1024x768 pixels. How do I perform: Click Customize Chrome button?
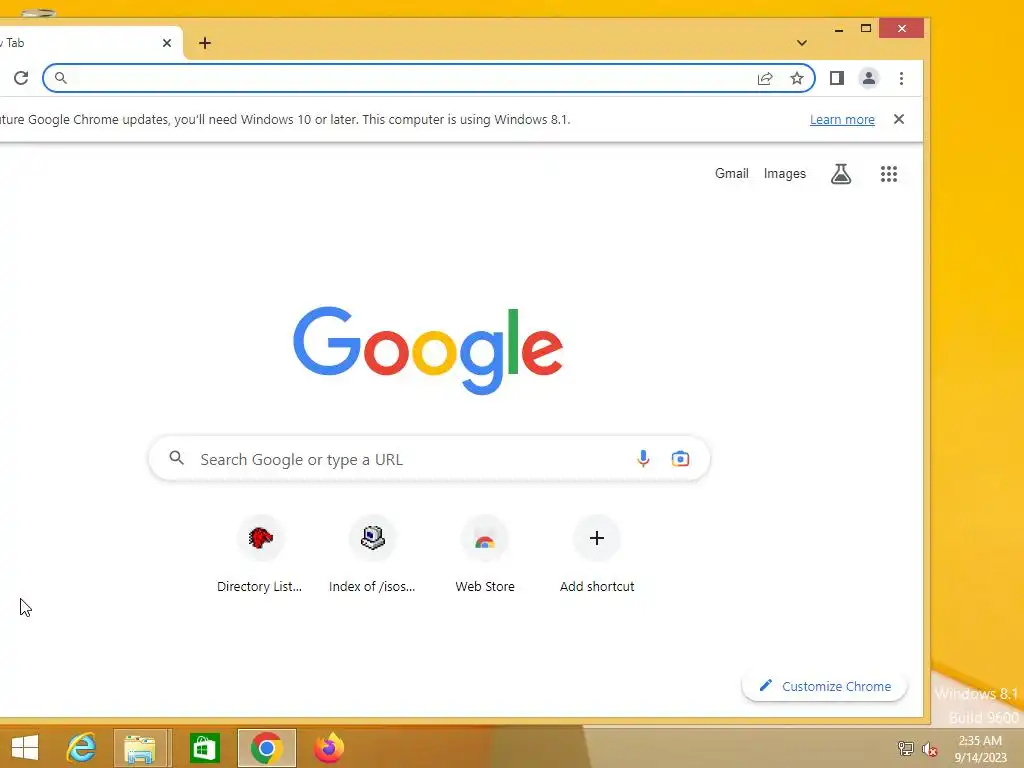pyautogui.click(x=824, y=686)
